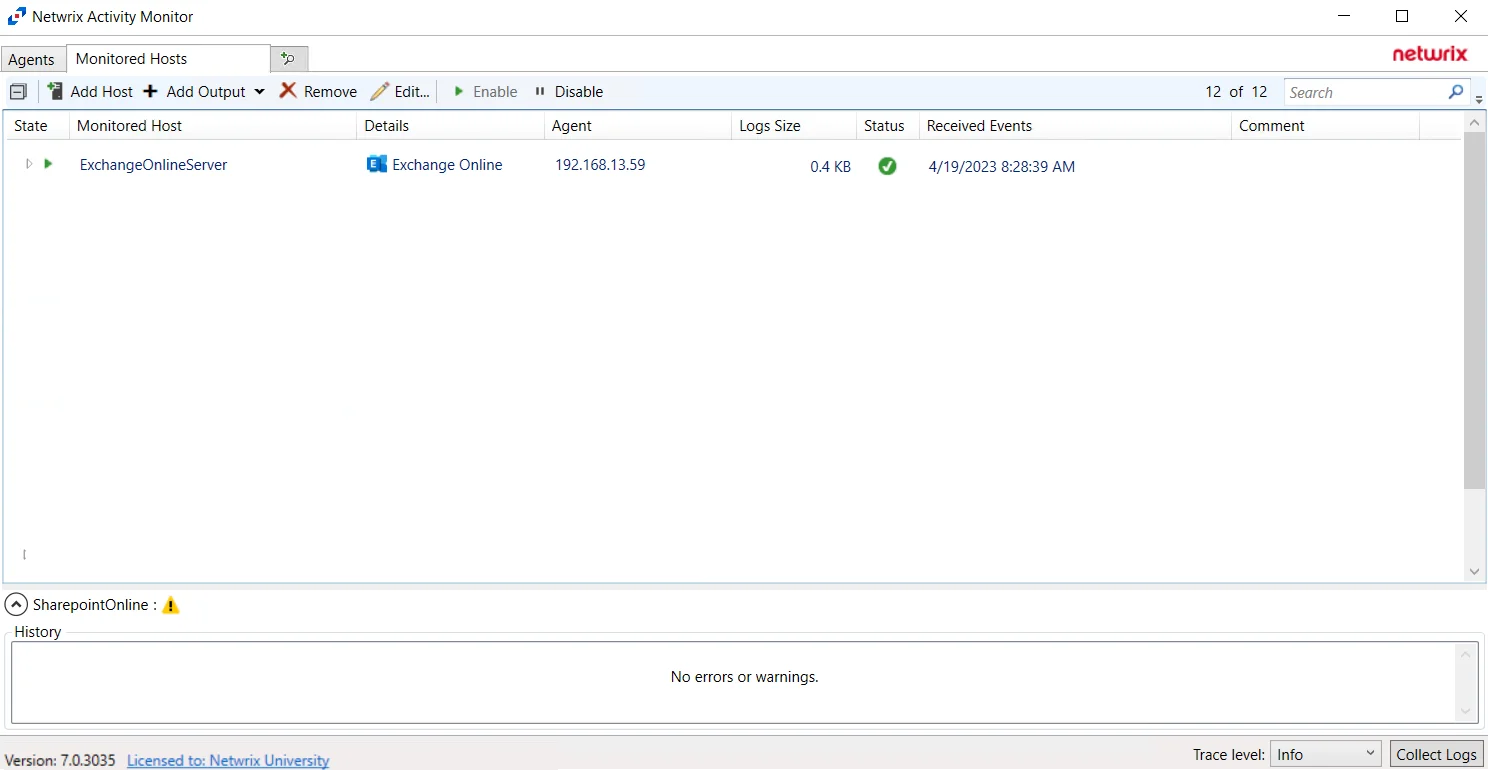This screenshot has width=1488, height=770.
Task: Click the Enable play button in the toolbar
Action: click(485, 92)
